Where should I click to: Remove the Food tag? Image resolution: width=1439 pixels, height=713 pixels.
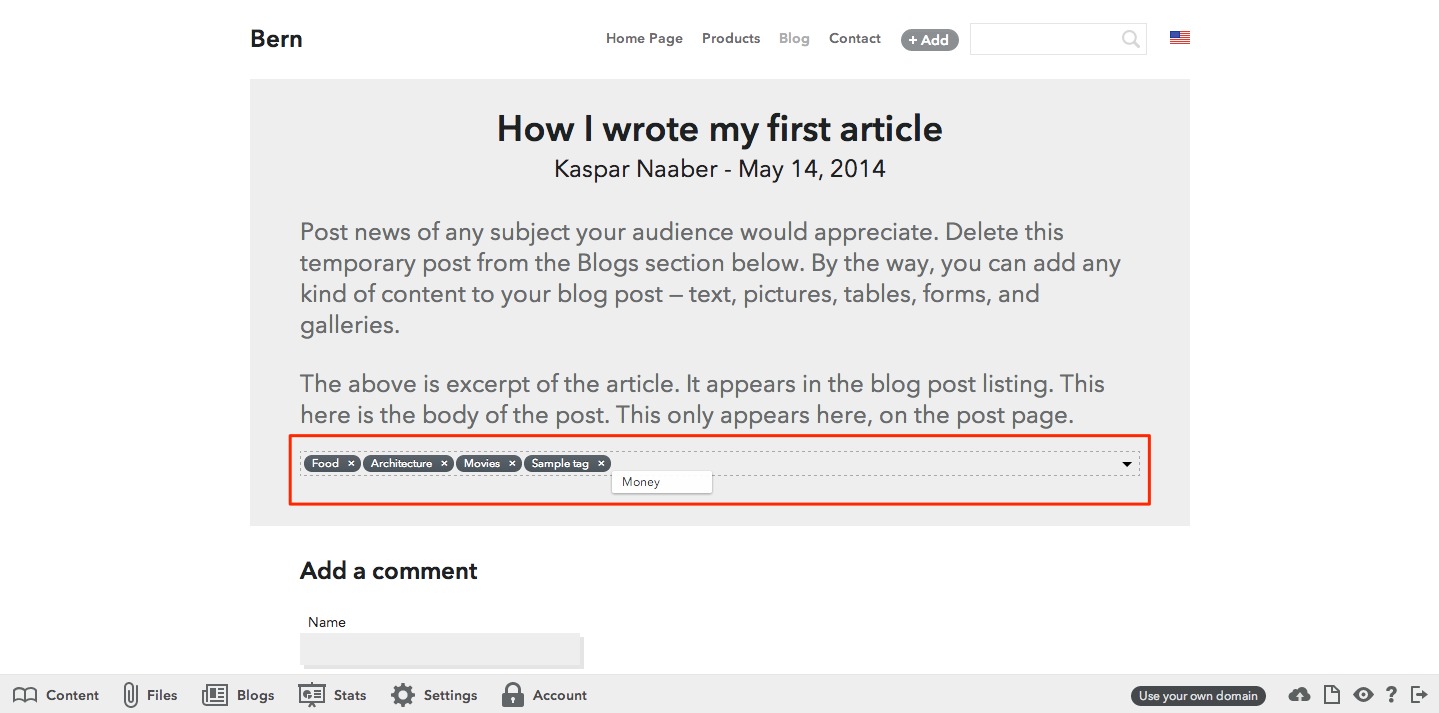[351, 463]
